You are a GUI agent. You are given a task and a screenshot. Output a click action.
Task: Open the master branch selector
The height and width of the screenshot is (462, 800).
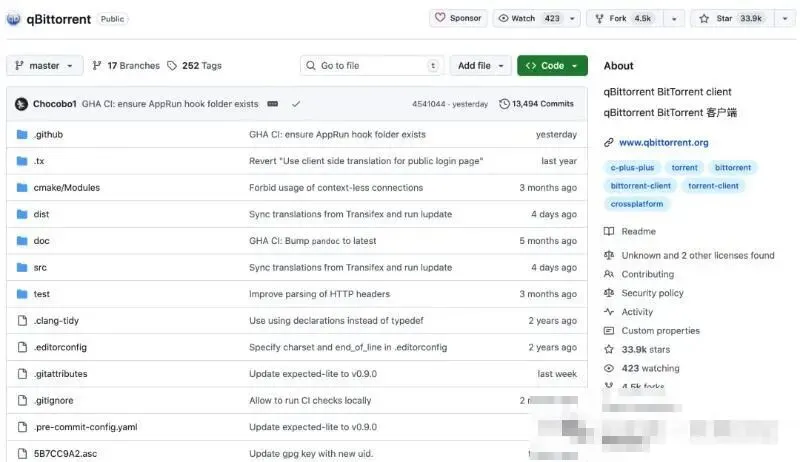(44, 65)
